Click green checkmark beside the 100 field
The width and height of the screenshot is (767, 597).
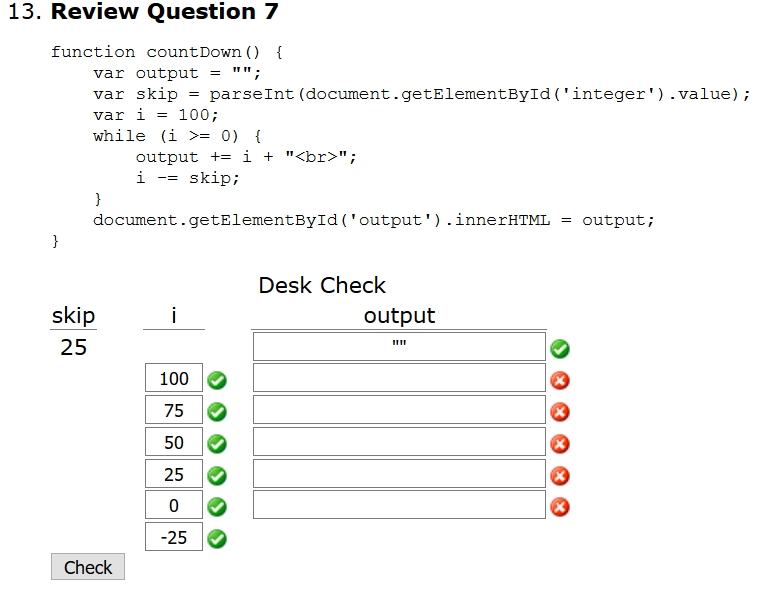tap(216, 380)
